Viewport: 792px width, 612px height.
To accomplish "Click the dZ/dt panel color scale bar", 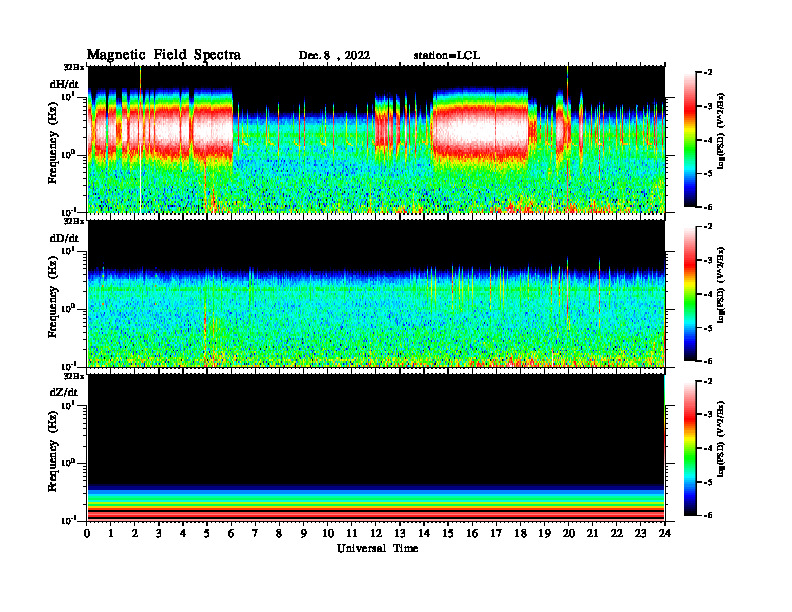I will click(690, 448).
